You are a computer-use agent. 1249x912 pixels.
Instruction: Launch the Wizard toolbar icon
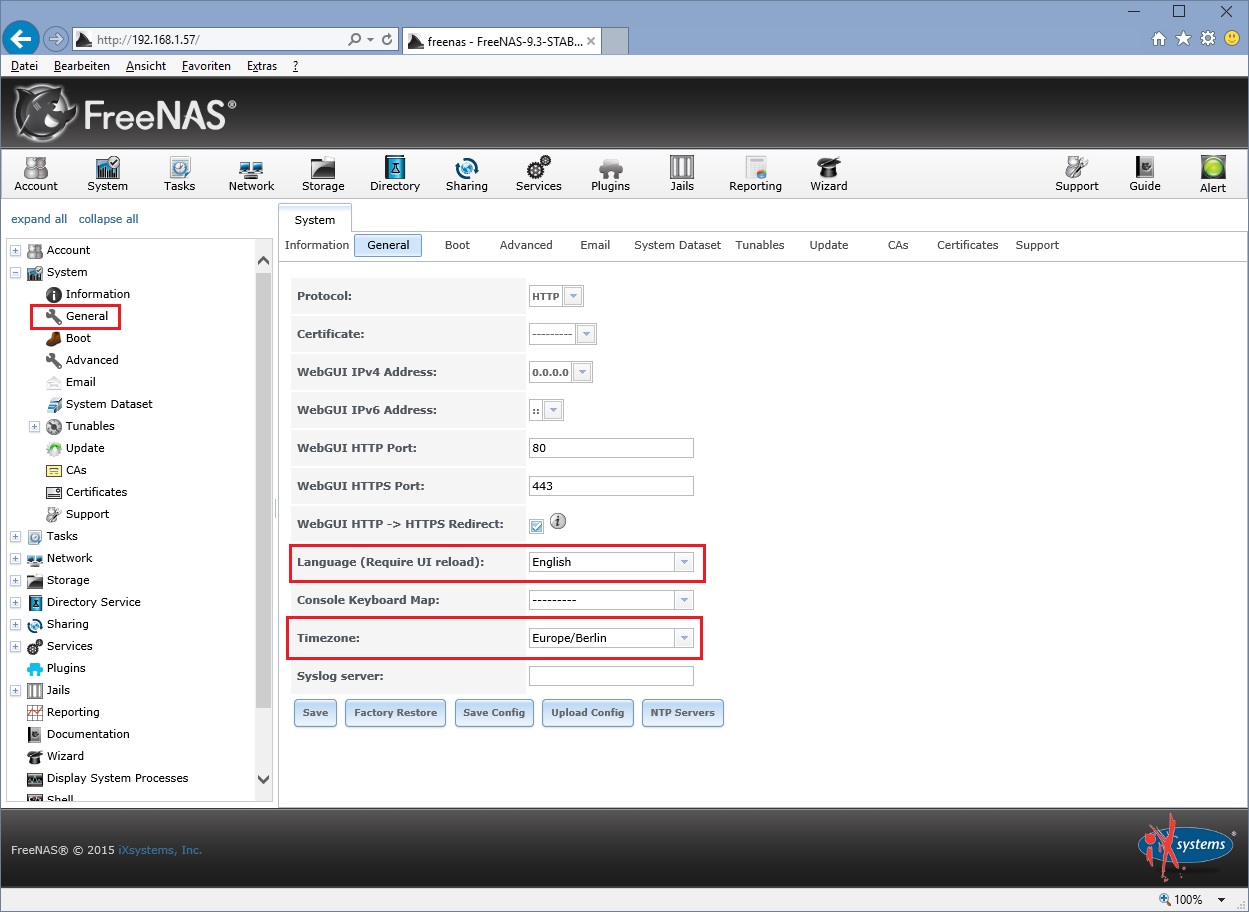pyautogui.click(x=828, y=173)
